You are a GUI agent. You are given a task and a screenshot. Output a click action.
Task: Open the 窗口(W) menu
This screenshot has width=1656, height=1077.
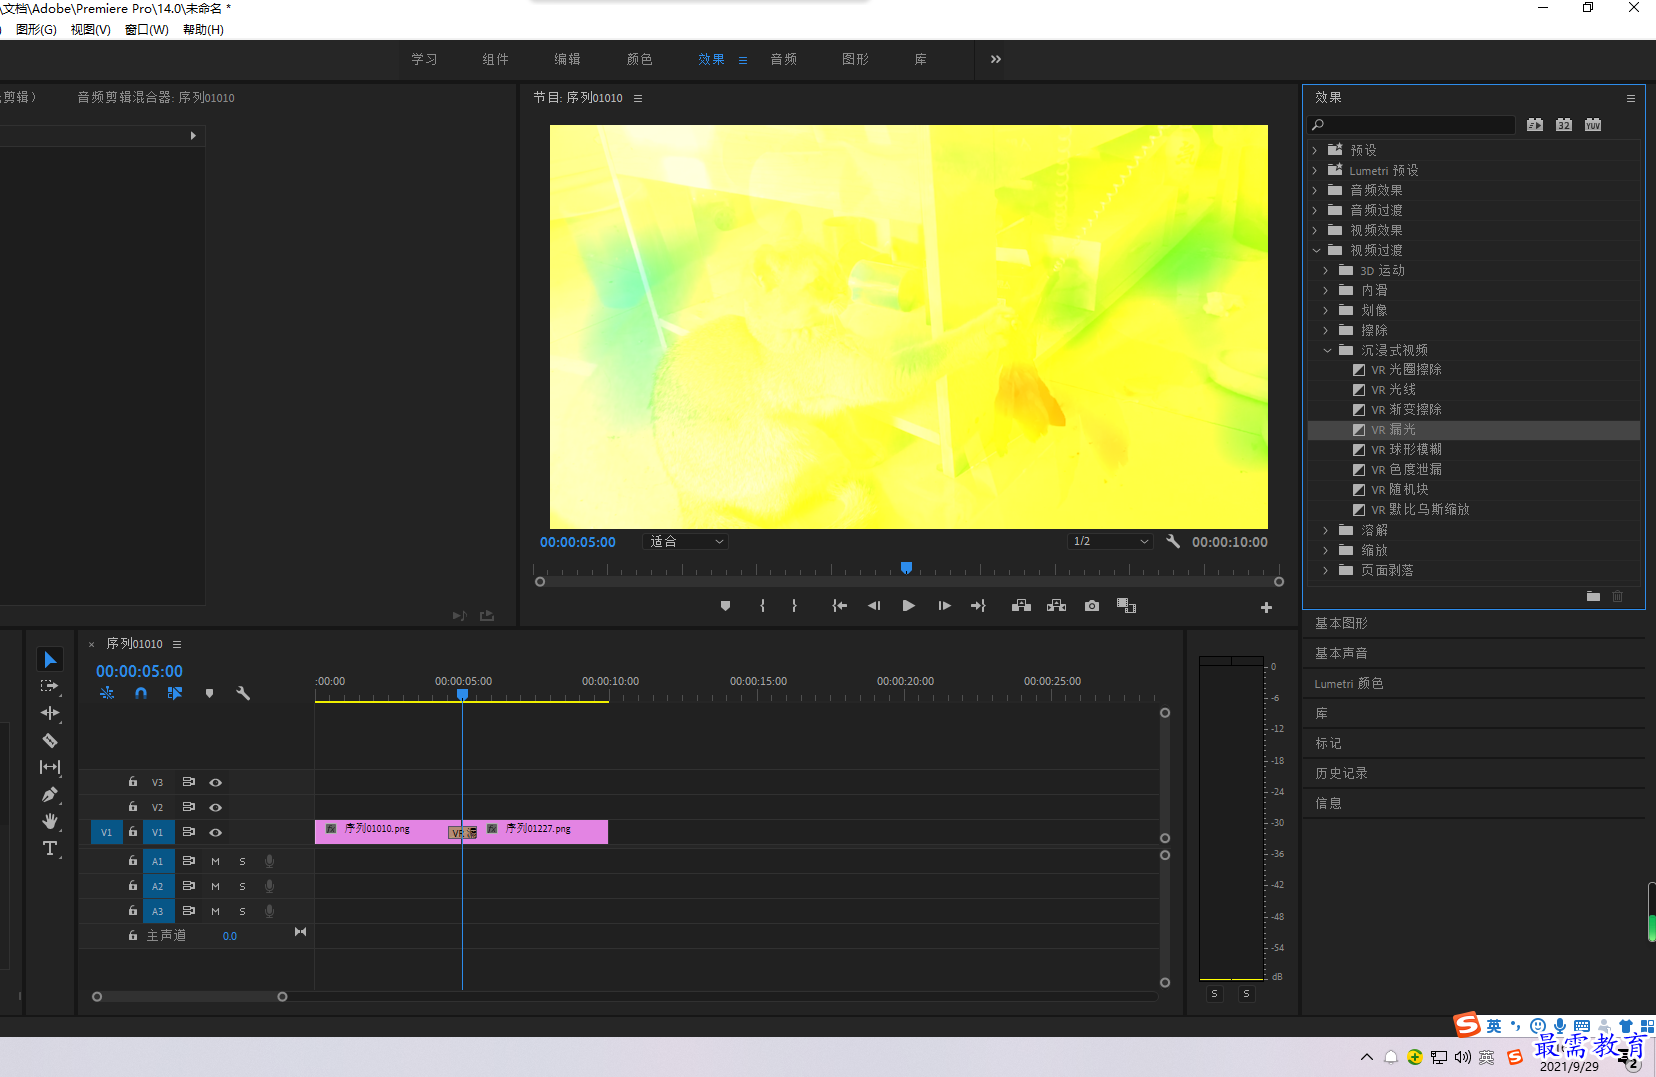click(x=147, y=29)
